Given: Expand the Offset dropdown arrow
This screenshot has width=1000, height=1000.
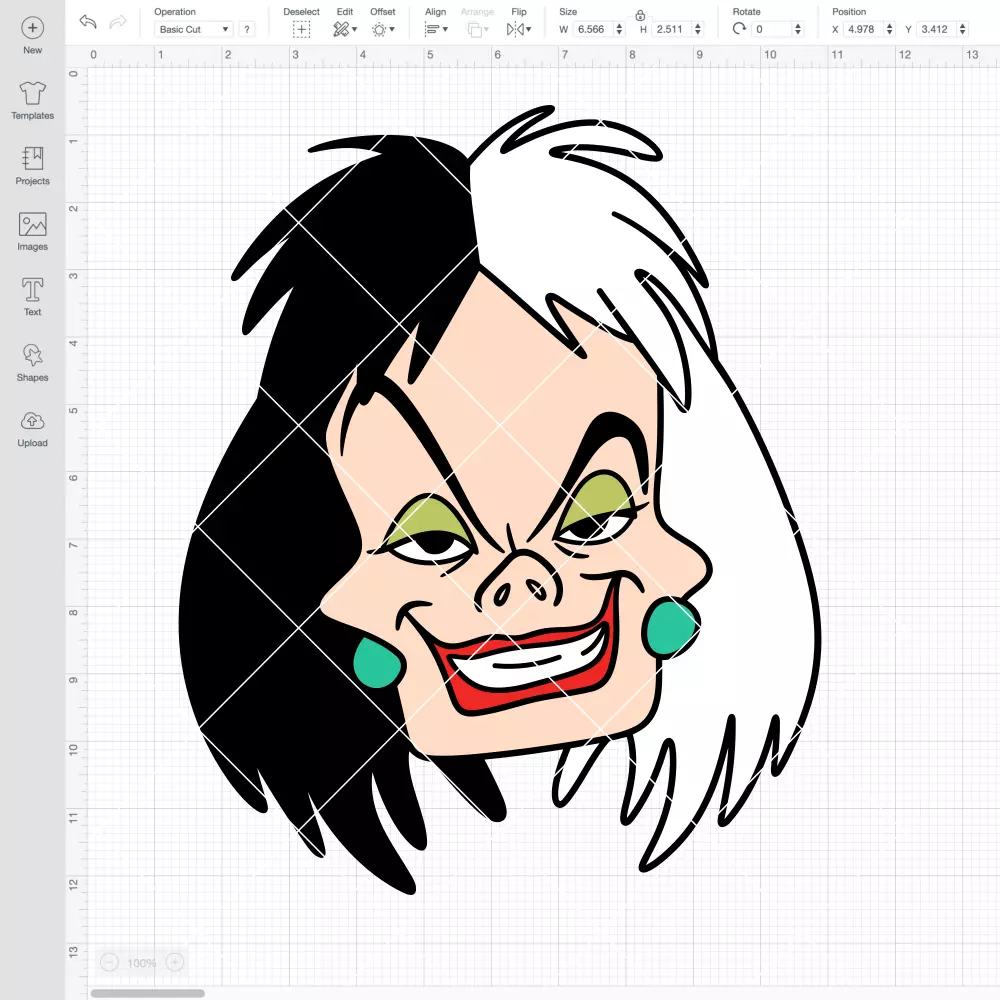Looking at the screenshot, I should click(392, 29).
